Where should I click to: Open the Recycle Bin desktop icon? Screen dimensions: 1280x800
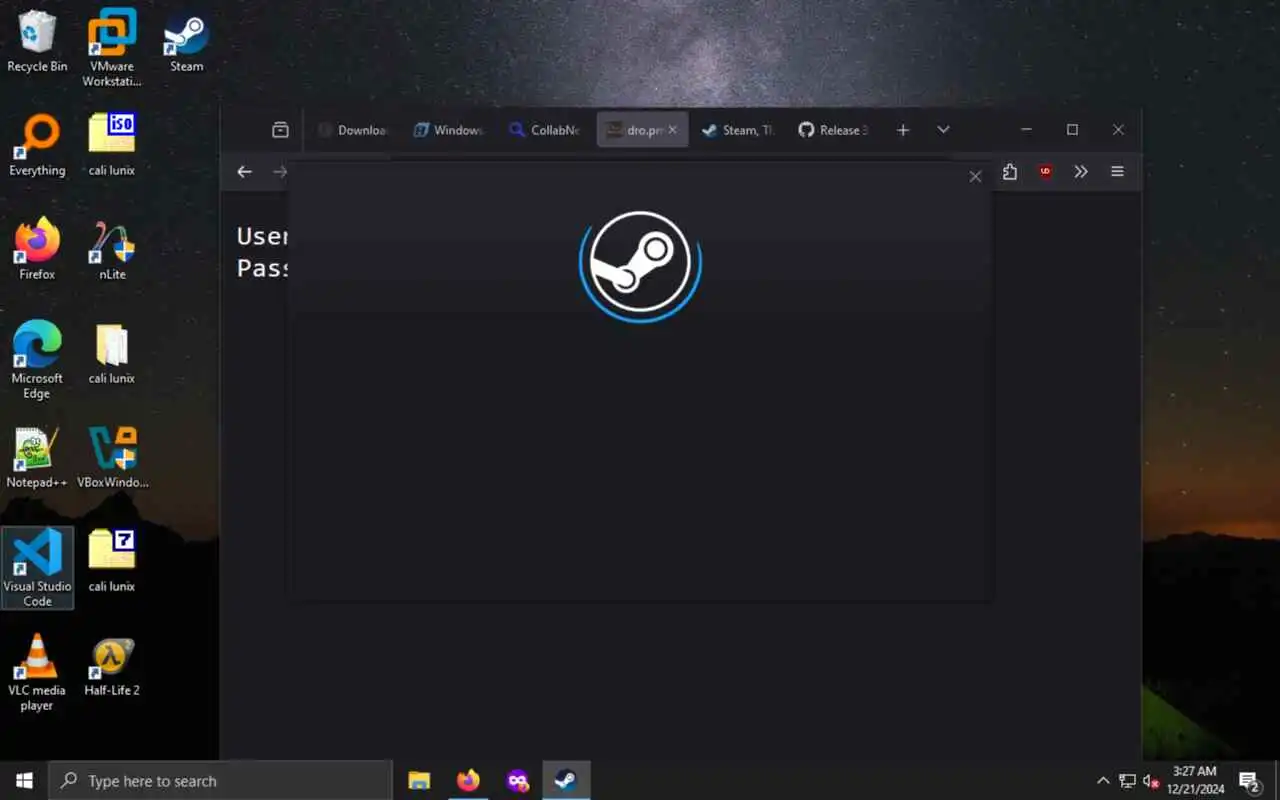click(37, 41)
